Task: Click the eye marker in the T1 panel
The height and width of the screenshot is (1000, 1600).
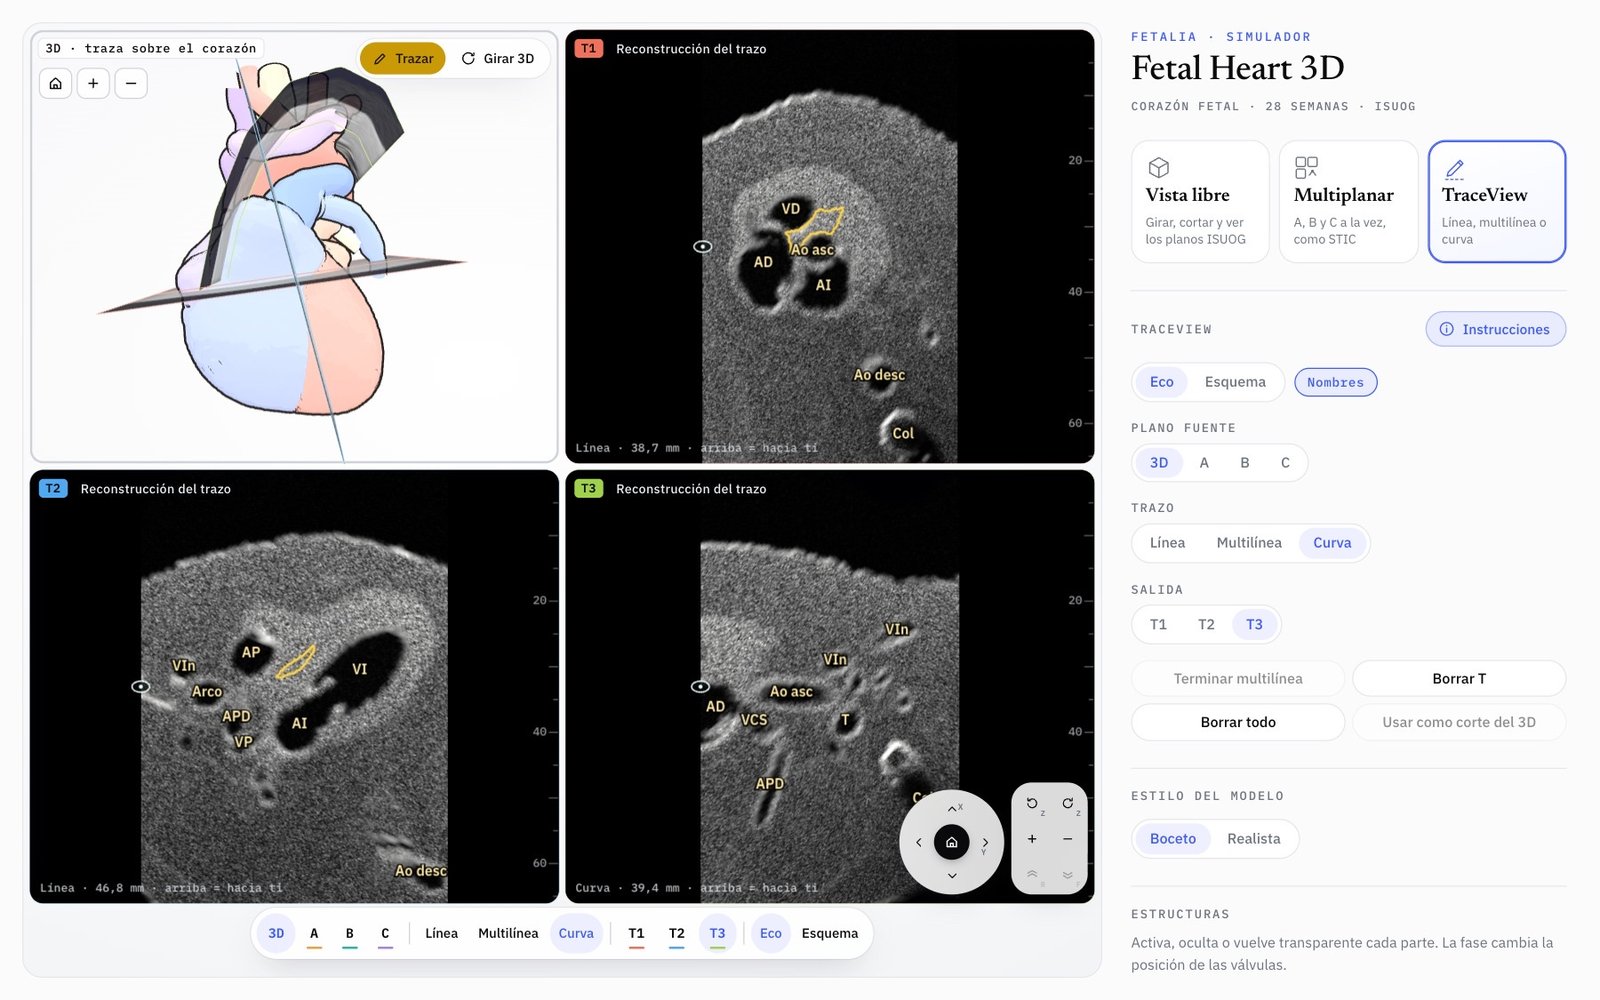Action: click(703, 246)
